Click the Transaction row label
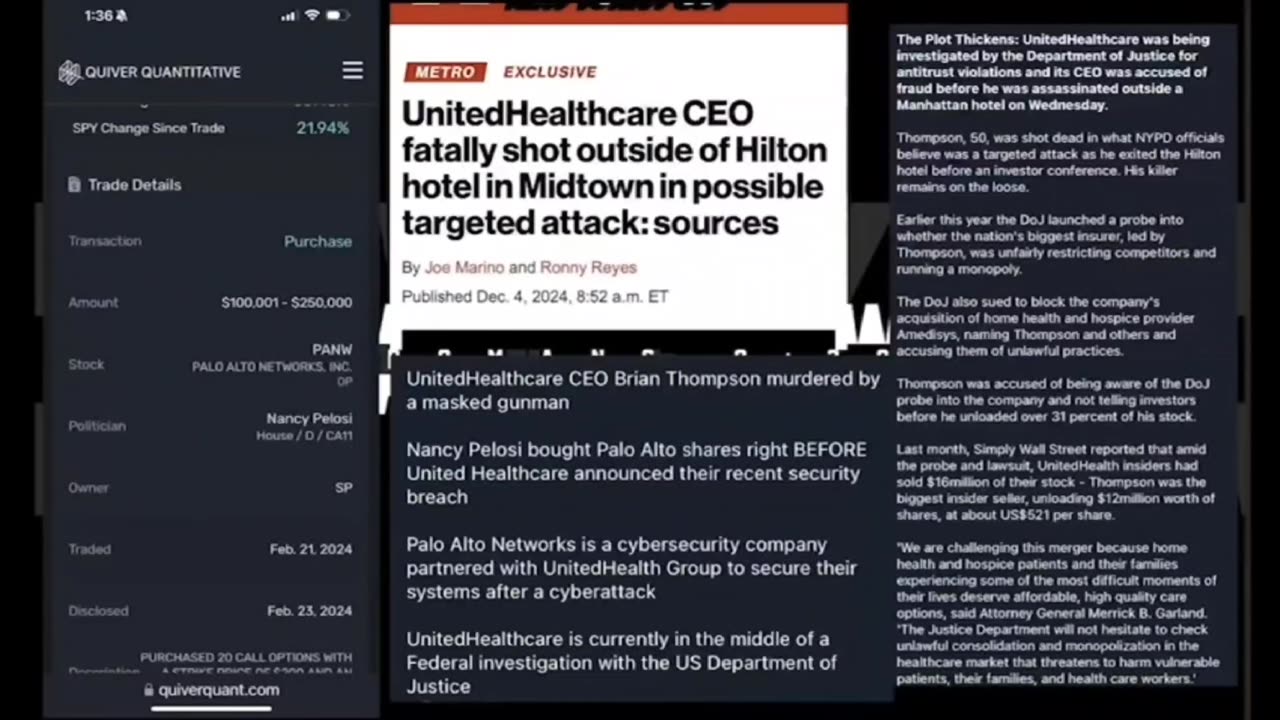This screenshot has height=720, width=1280. tap(105, 241)
